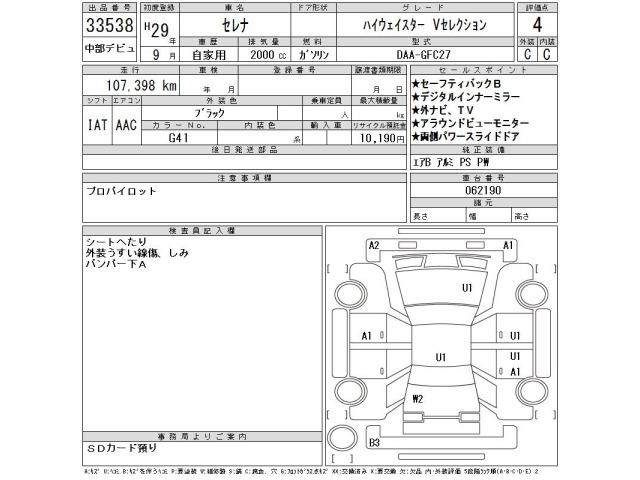Click the lot number 33538
This screenshot has width=640, height=480.
click(x=109, y=25)
